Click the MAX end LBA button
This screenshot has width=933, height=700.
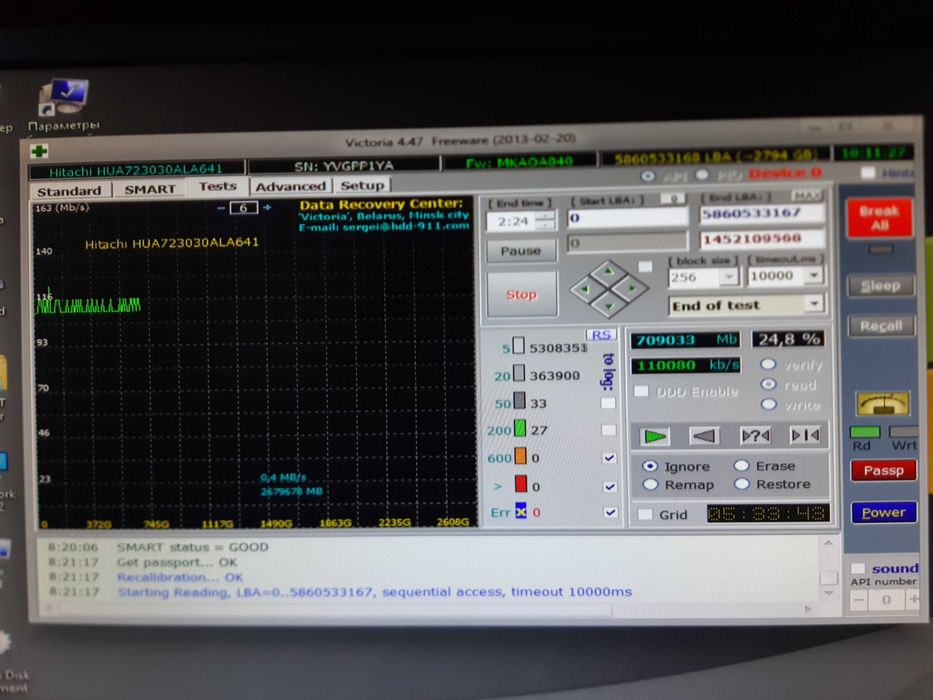coord(807,195)
